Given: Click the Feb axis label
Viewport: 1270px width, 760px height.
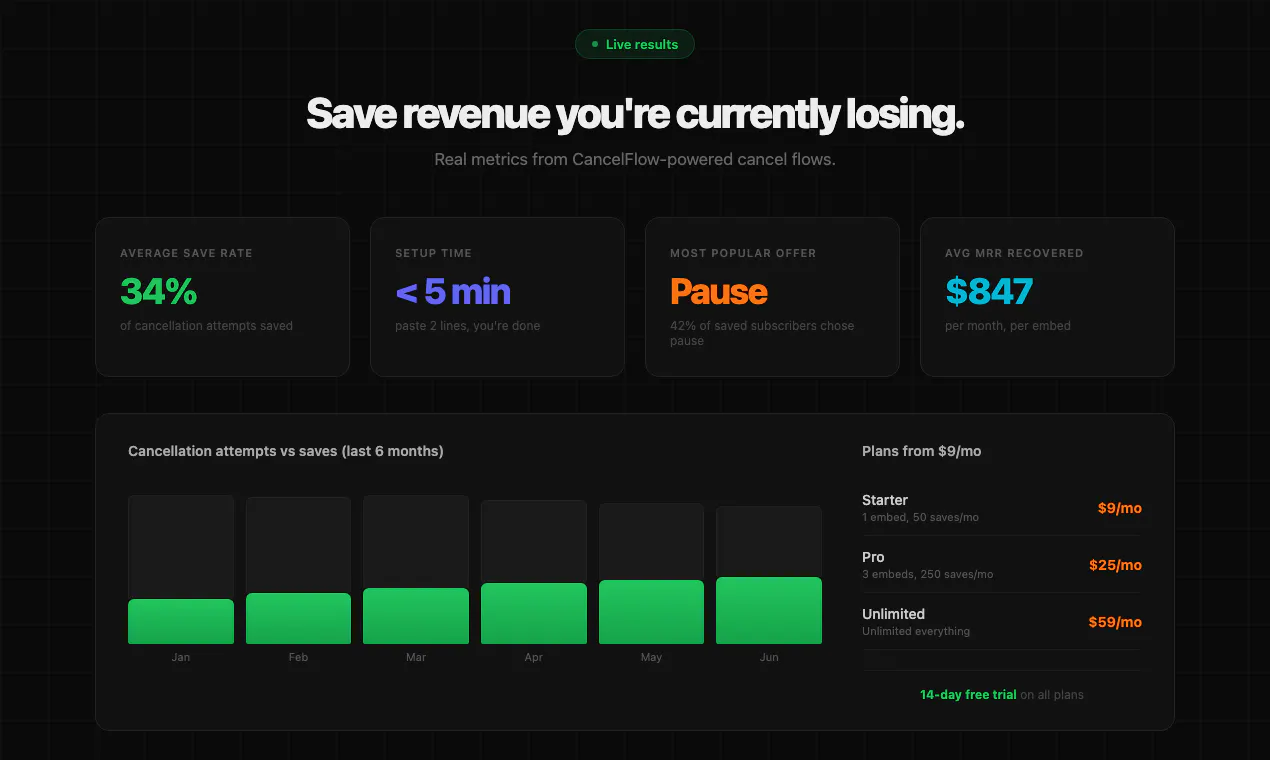Looking at the screenshot, I should click(x=298, y=657).
